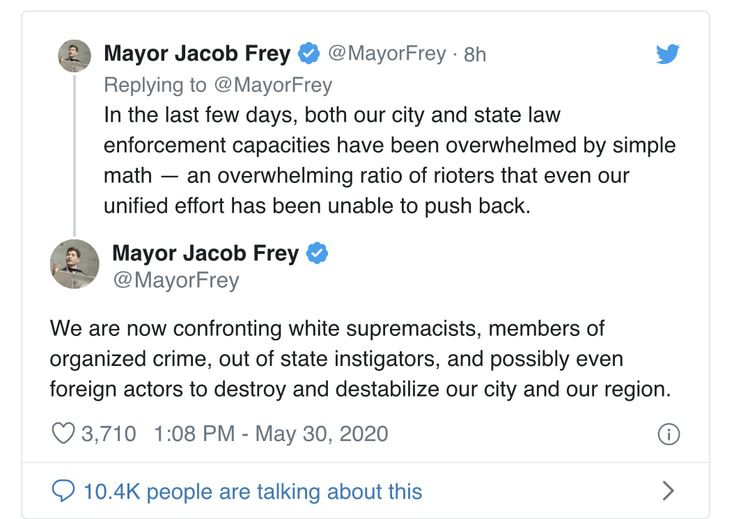Click verified badge on main tweet
The image size is (750, 519).
click(x=317, y=253)
